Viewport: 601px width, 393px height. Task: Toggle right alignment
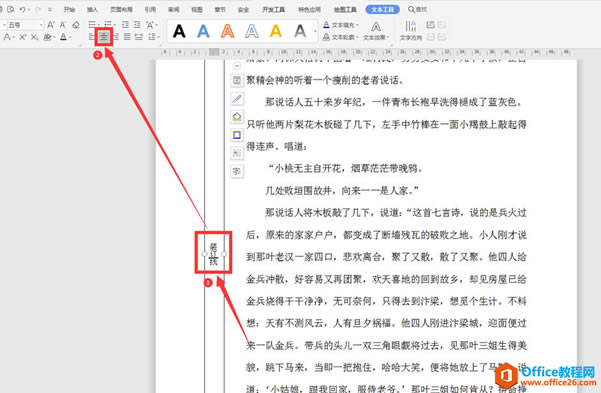116,37
